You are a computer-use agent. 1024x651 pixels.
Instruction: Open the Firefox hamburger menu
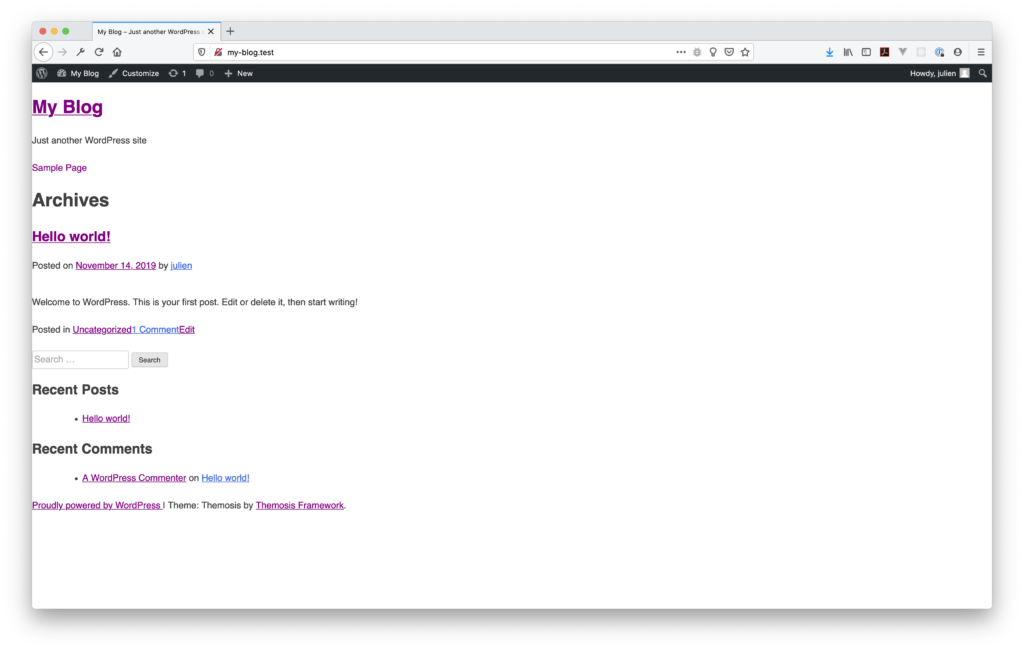coord(981,51)
